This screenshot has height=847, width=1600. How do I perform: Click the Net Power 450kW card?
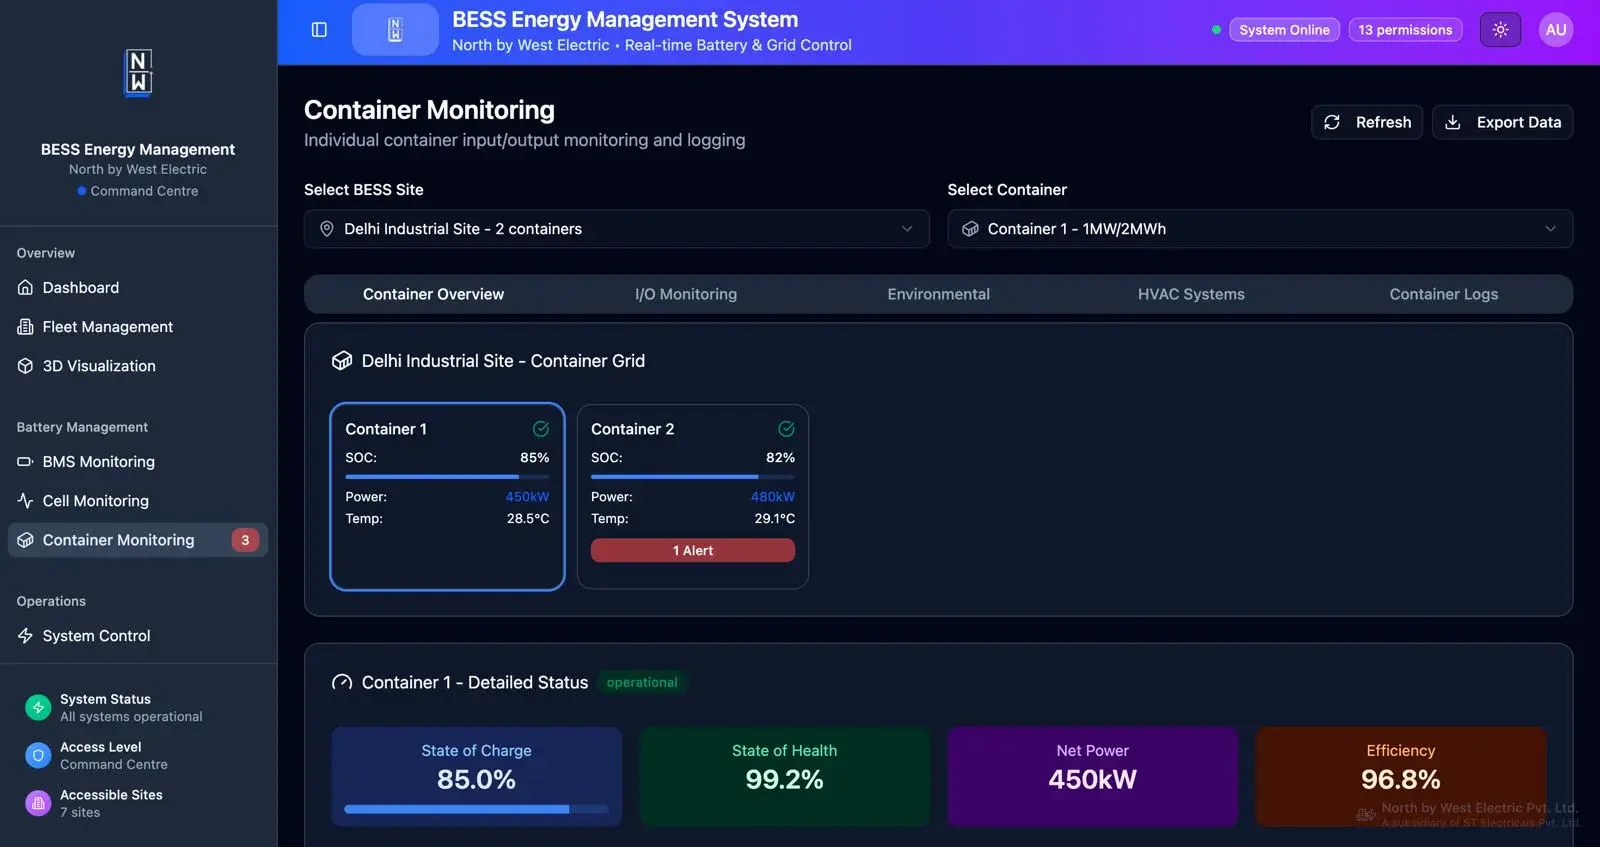pos(1092,776)
